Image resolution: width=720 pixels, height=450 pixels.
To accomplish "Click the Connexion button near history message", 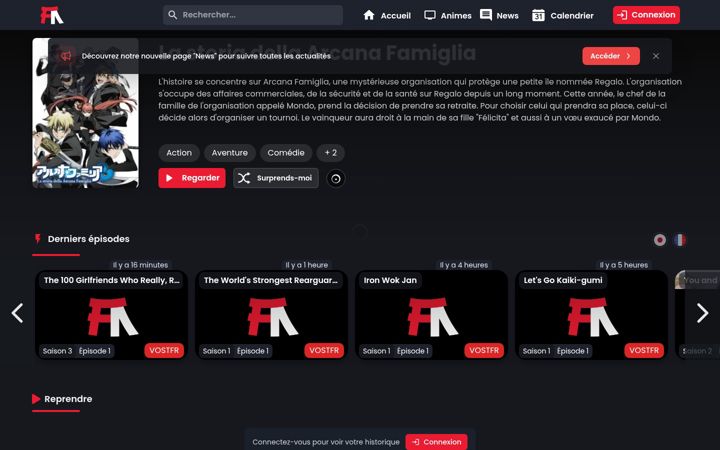I will 436,442.
